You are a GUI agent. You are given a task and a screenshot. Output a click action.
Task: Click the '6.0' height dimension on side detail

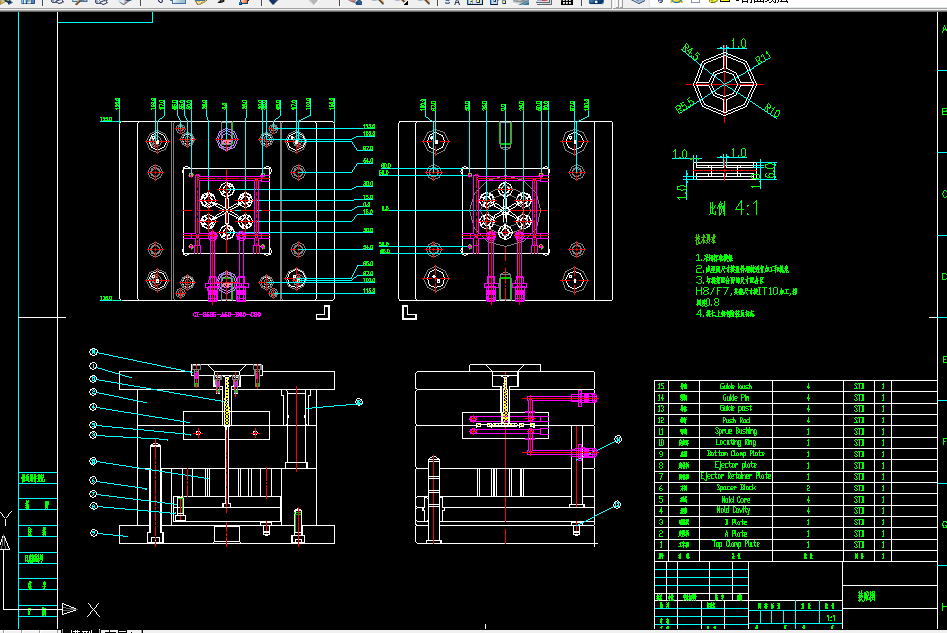(x=769, y=171)
